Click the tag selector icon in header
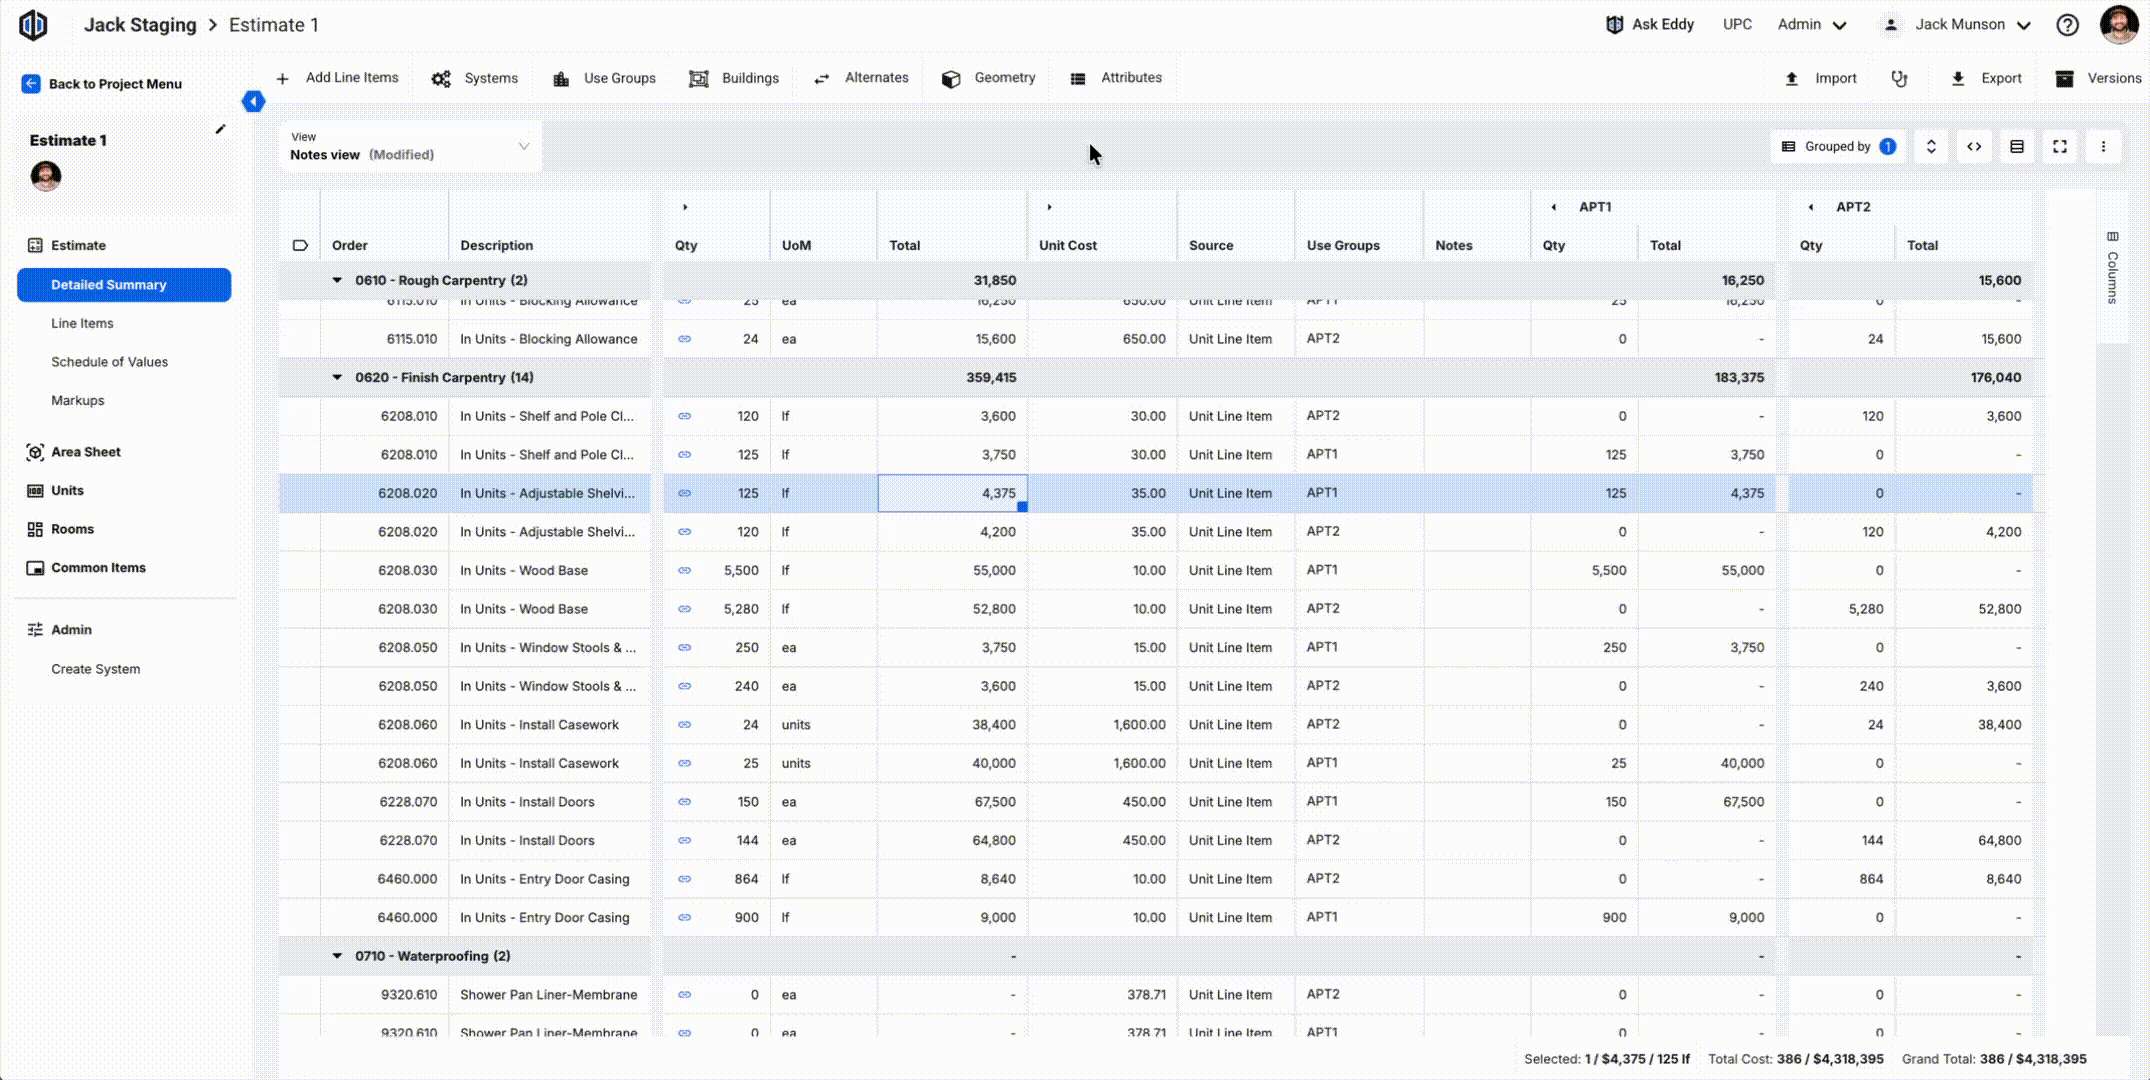 (x=300, y=245)
